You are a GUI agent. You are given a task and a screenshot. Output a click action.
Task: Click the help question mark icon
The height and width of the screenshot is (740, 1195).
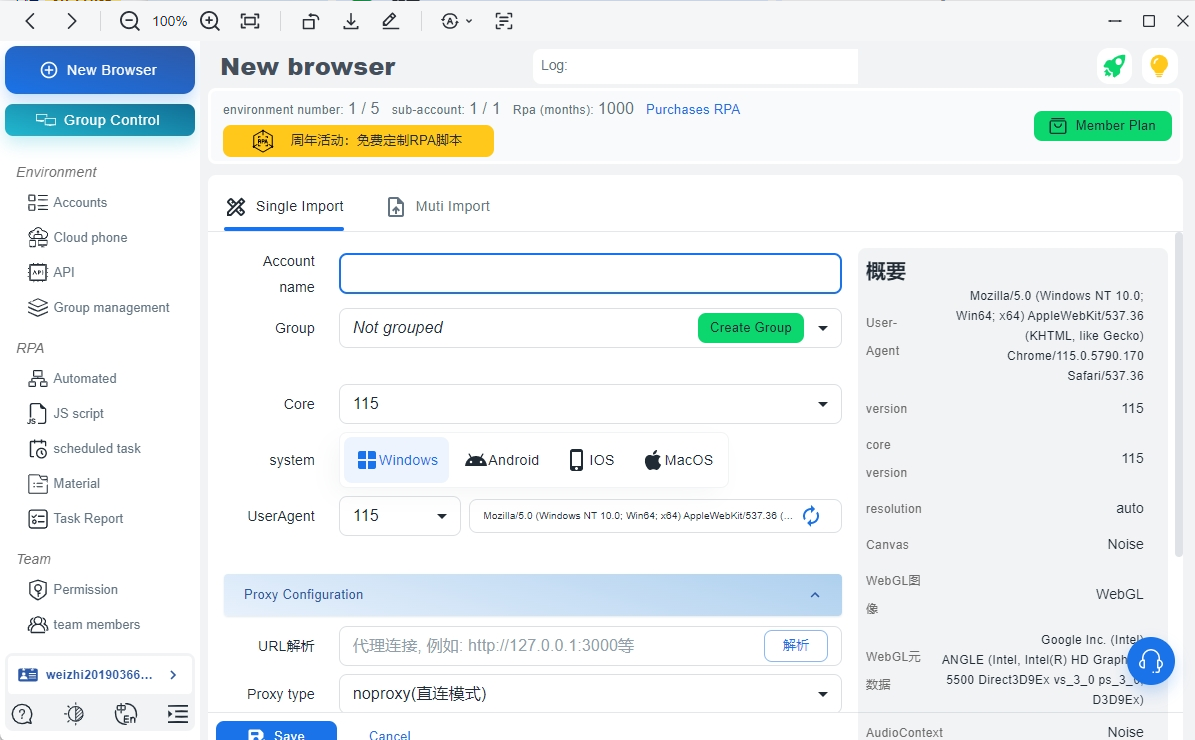22,714
